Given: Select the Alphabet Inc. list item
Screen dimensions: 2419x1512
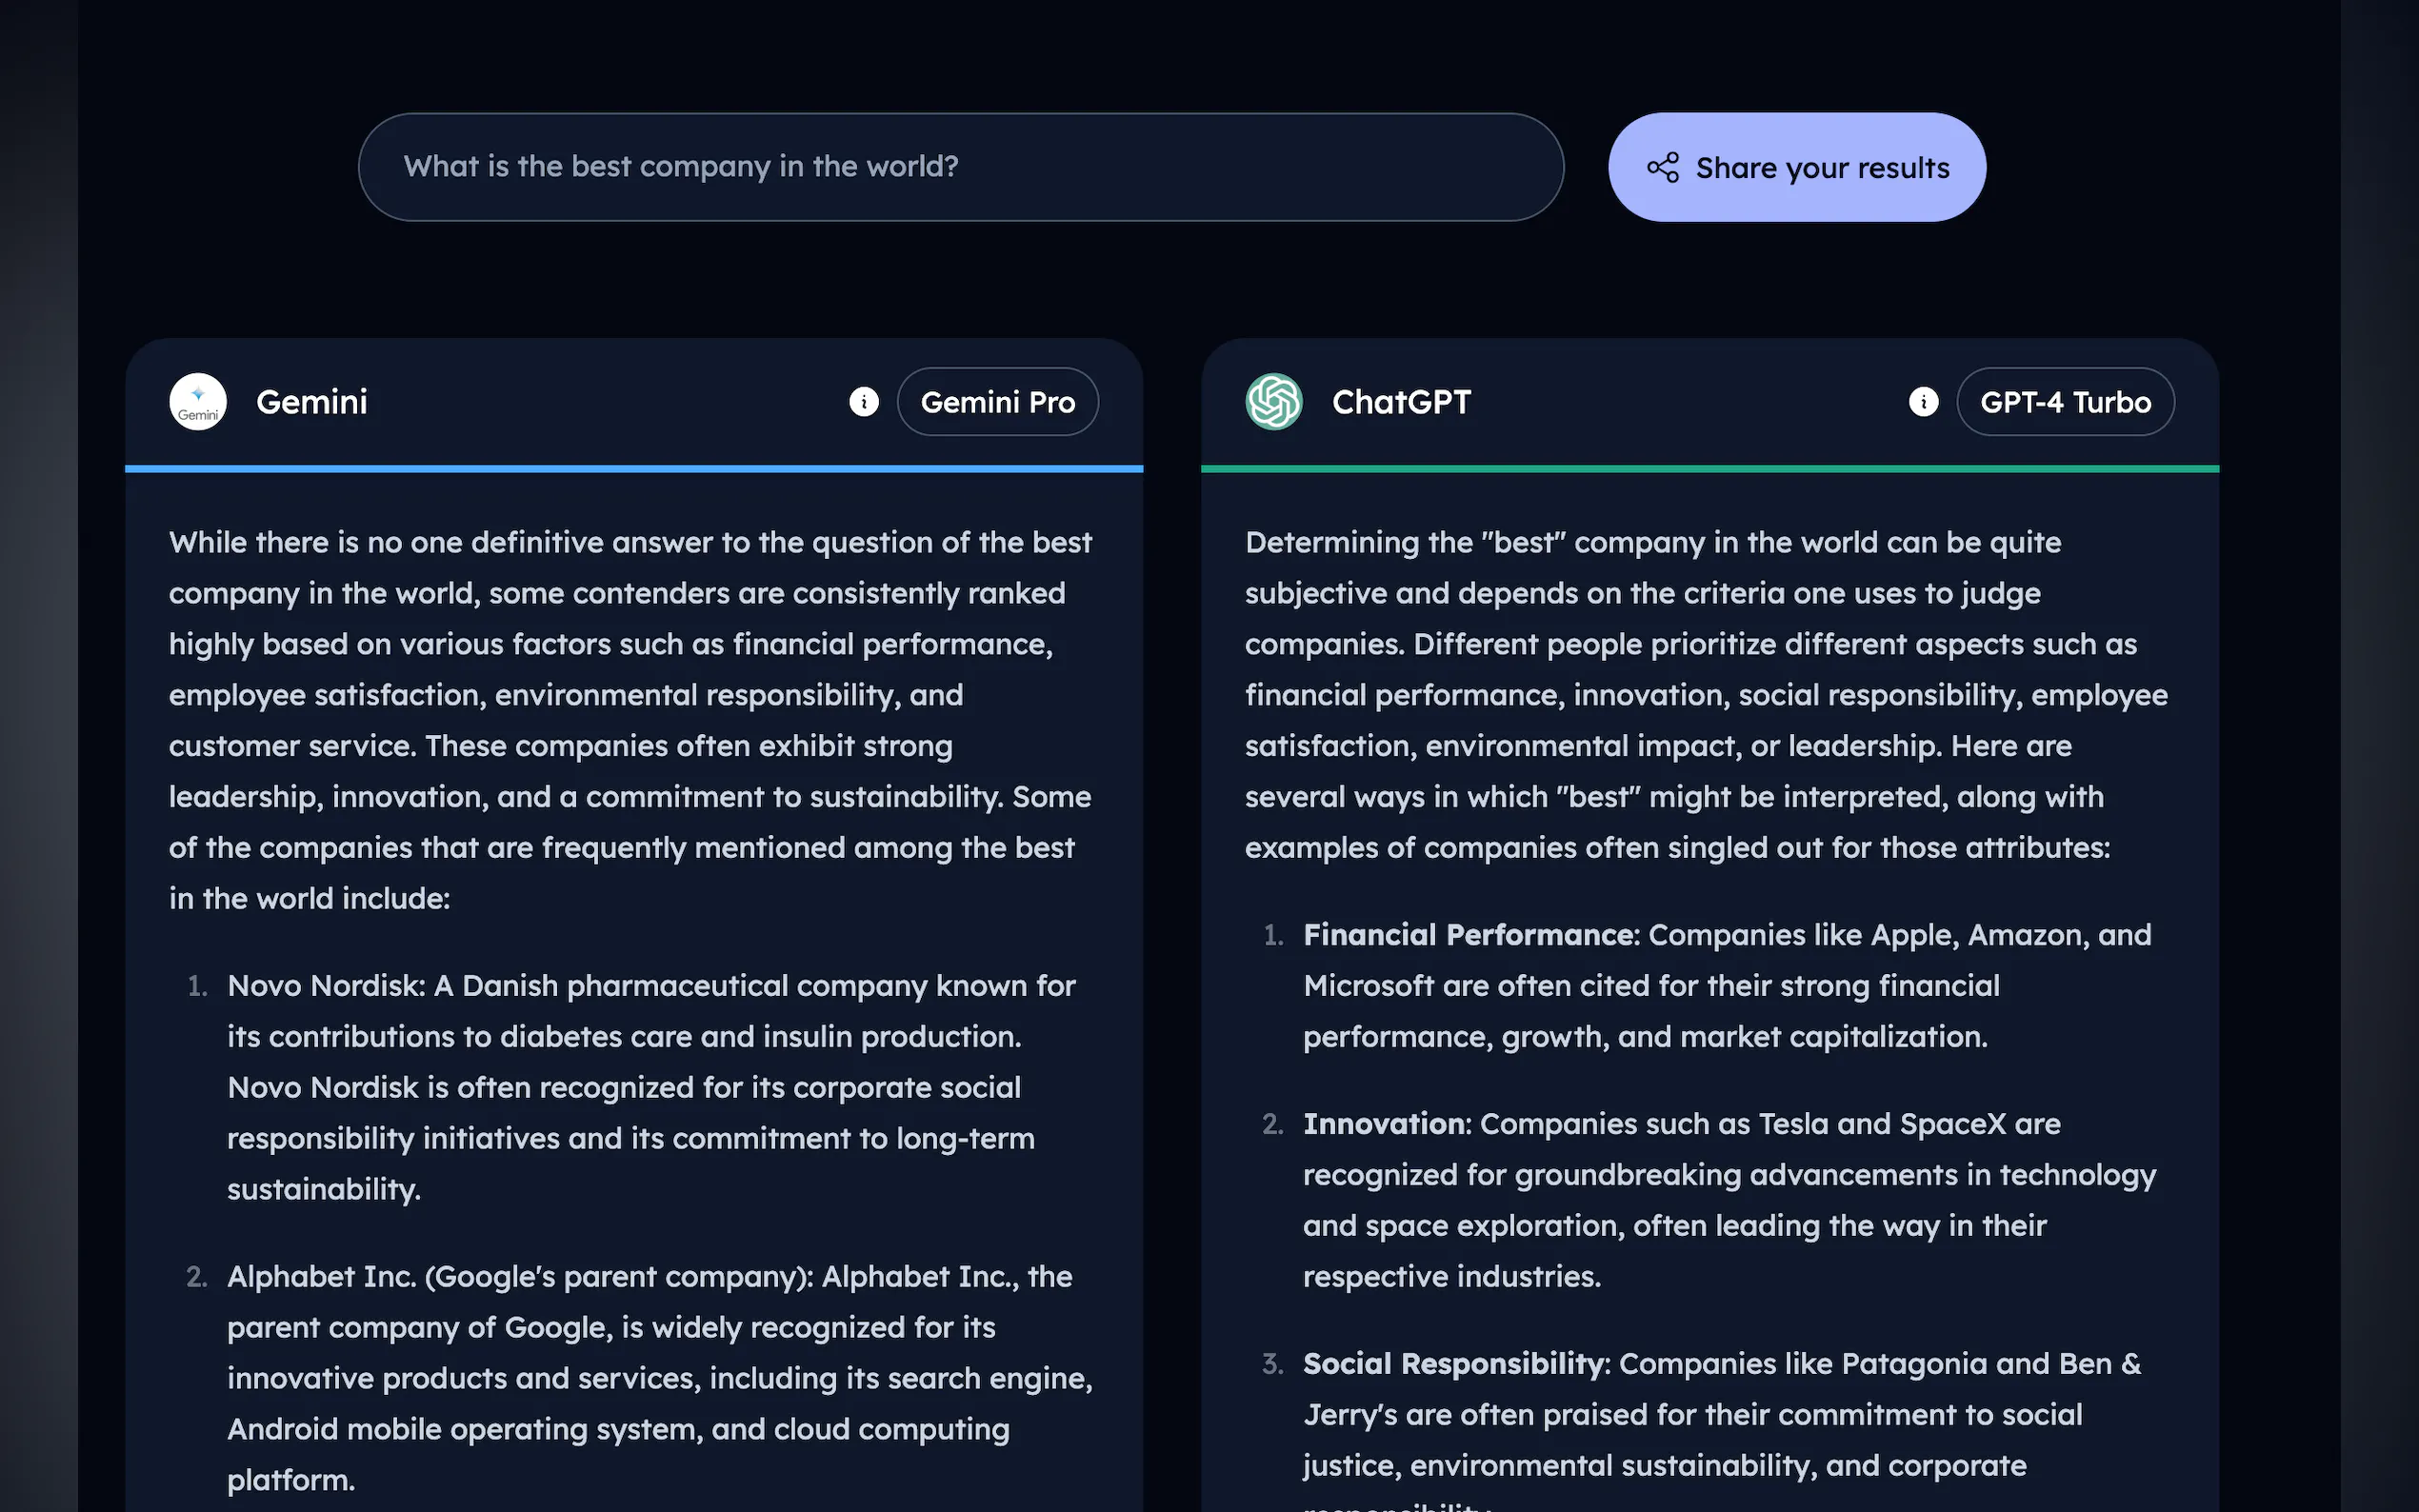Looking at the screenshot, I should coord(650,1377).
